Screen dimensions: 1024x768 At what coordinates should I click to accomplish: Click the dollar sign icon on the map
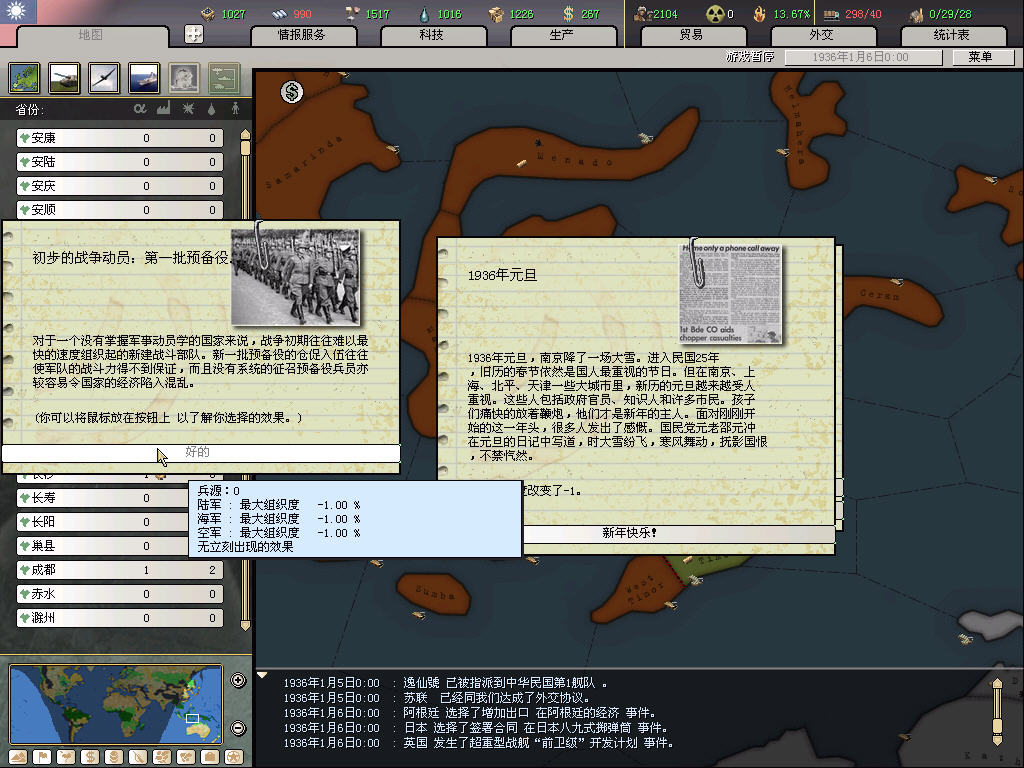click(292, 92)
